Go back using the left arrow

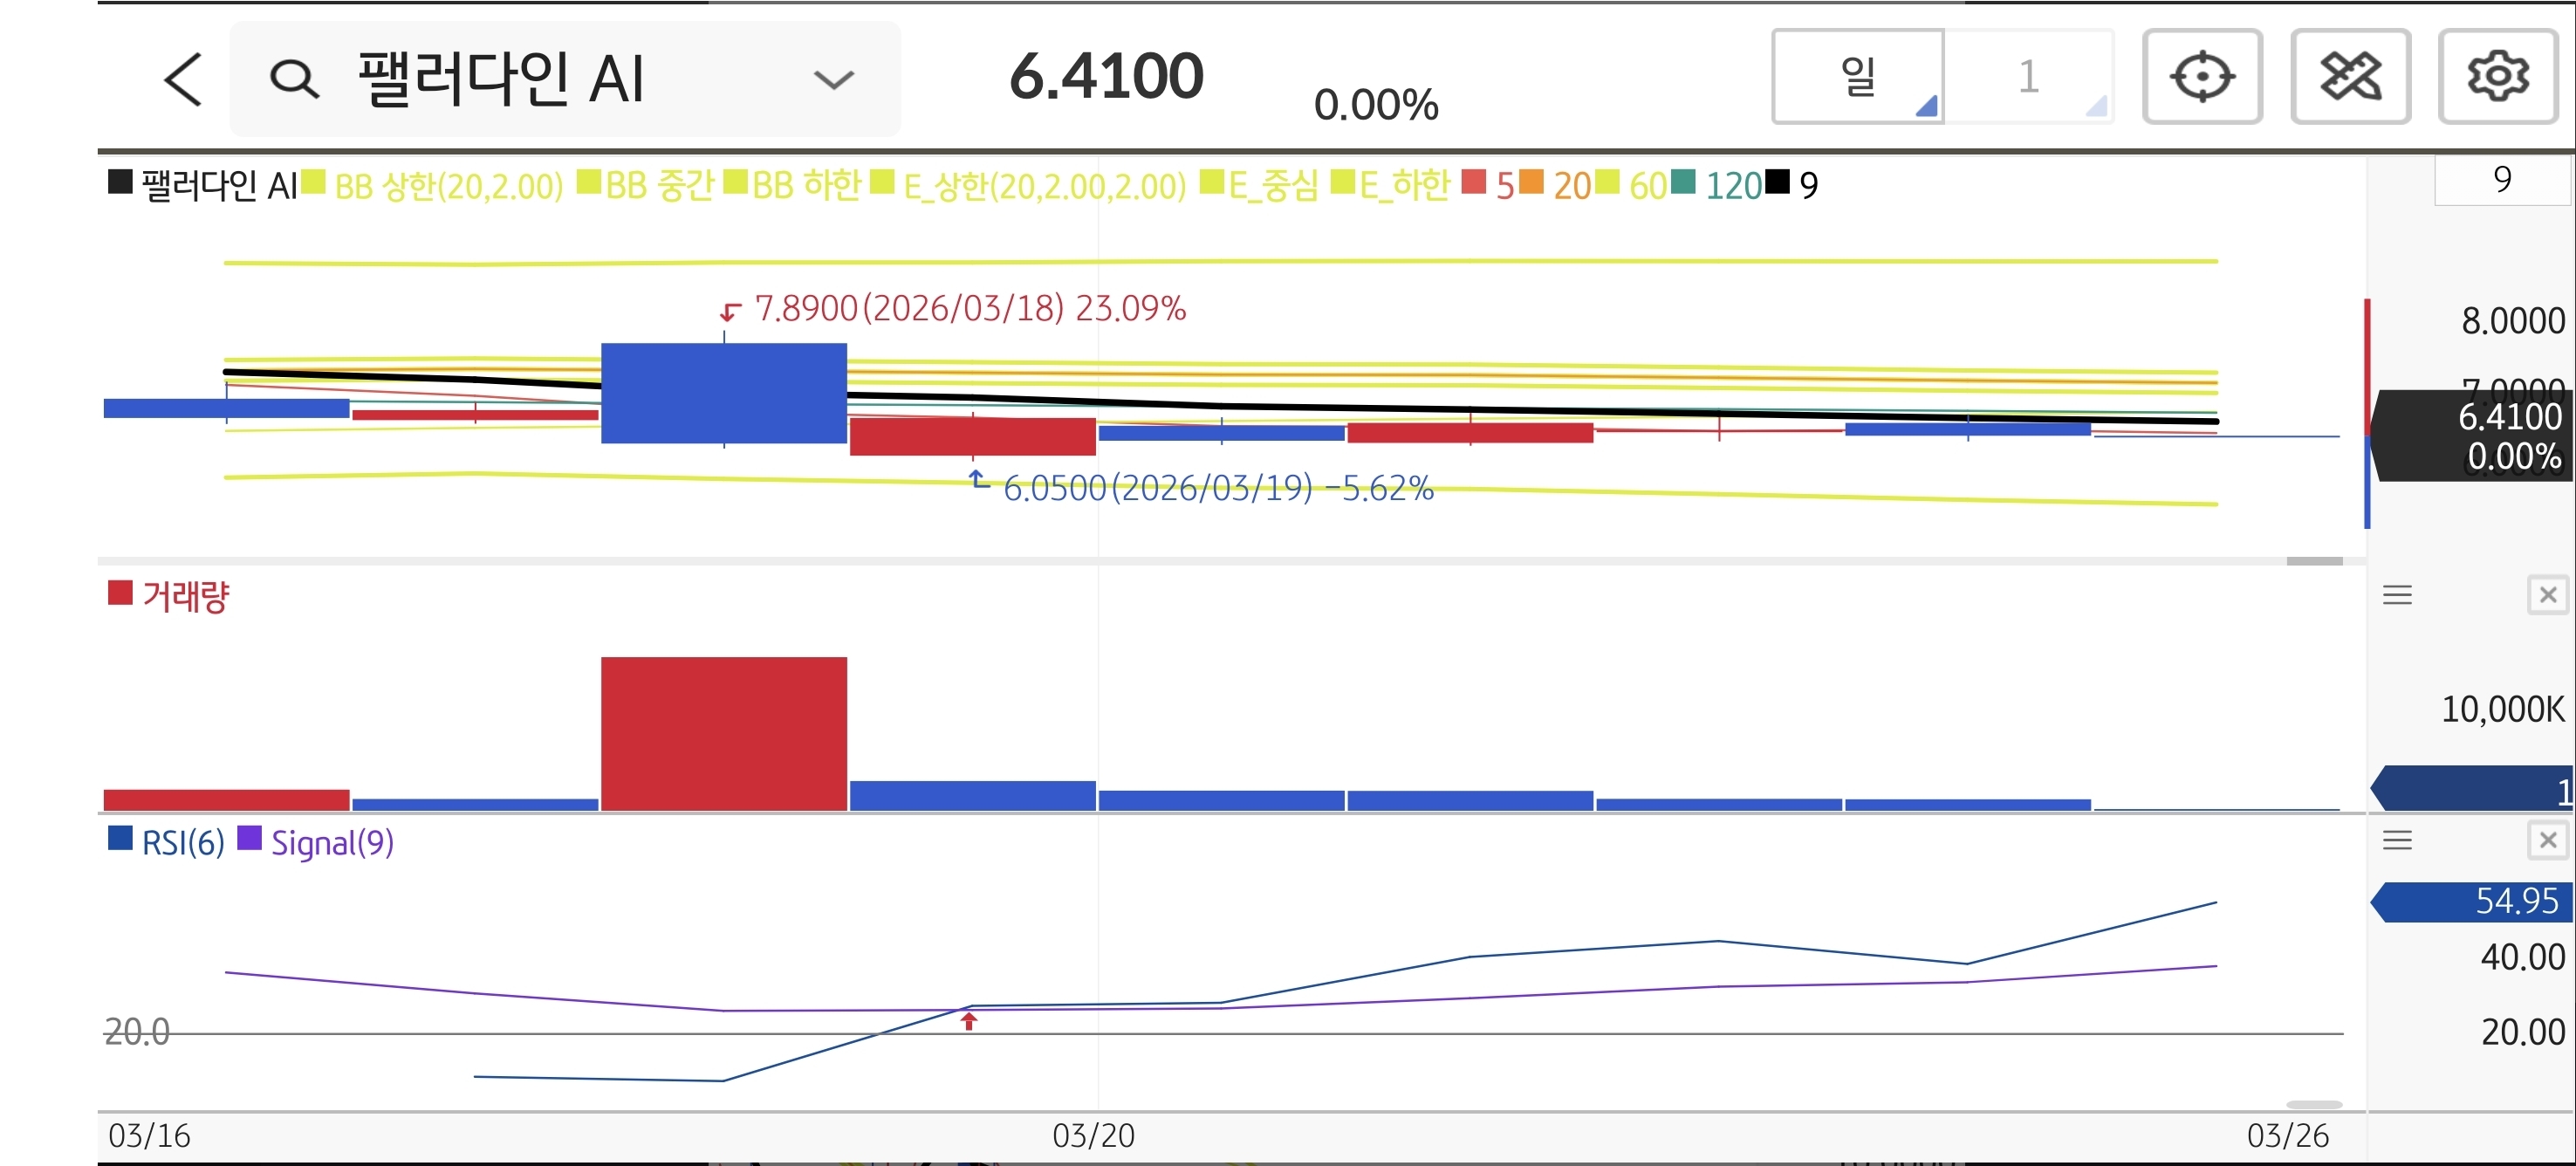(183, 79)
